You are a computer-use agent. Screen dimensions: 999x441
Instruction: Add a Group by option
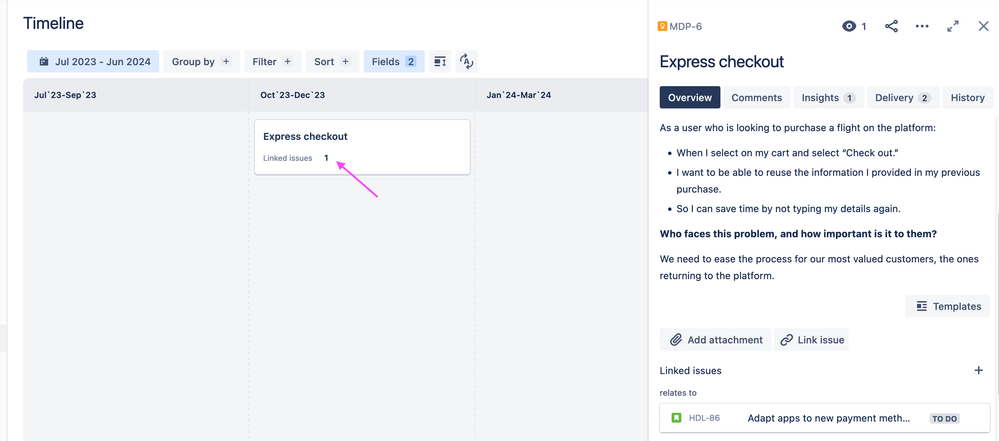pyautogui.click(x=201, y=62)
